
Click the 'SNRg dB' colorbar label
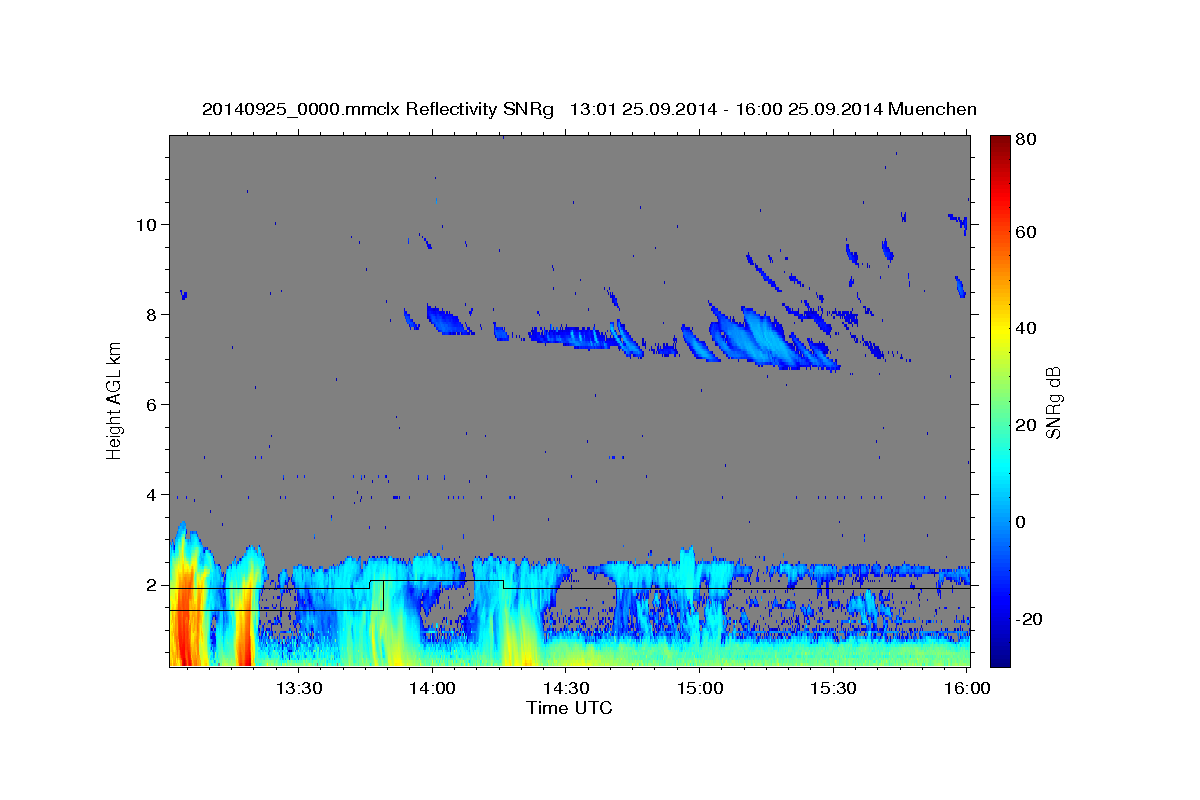pyautogui.click(x=1053, y=401)
